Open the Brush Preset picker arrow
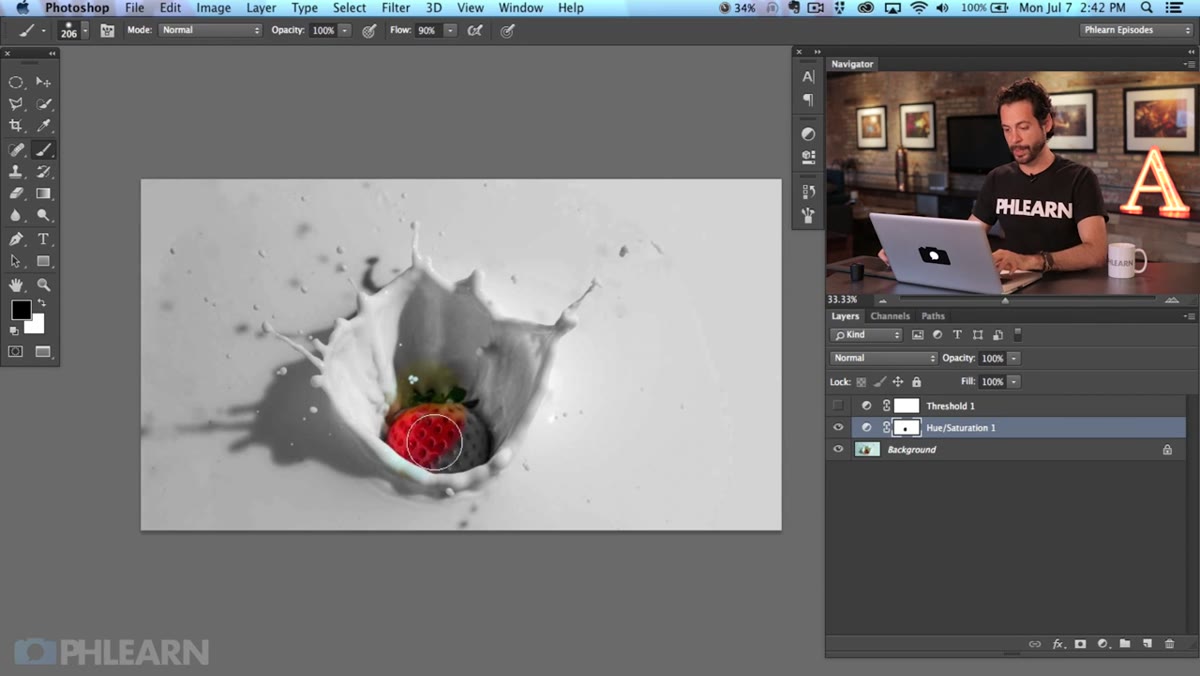The width and height of the screenshot is (1200, 676). [x=85, y=31]
